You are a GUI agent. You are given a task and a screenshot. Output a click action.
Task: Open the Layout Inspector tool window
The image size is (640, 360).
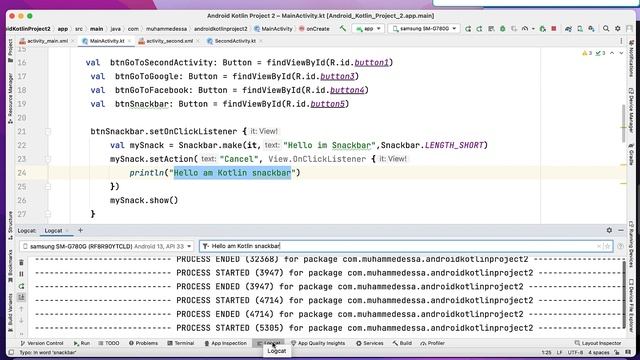(598, 343)
